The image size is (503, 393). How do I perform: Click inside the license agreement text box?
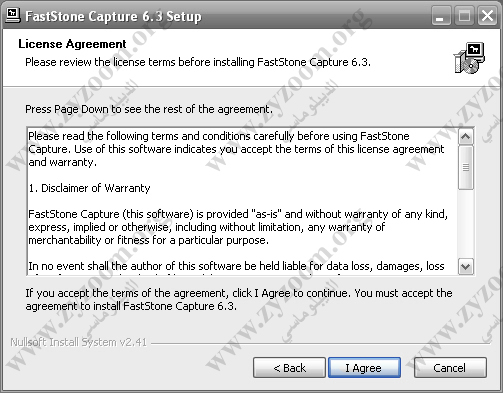click(x=242, y=202)
